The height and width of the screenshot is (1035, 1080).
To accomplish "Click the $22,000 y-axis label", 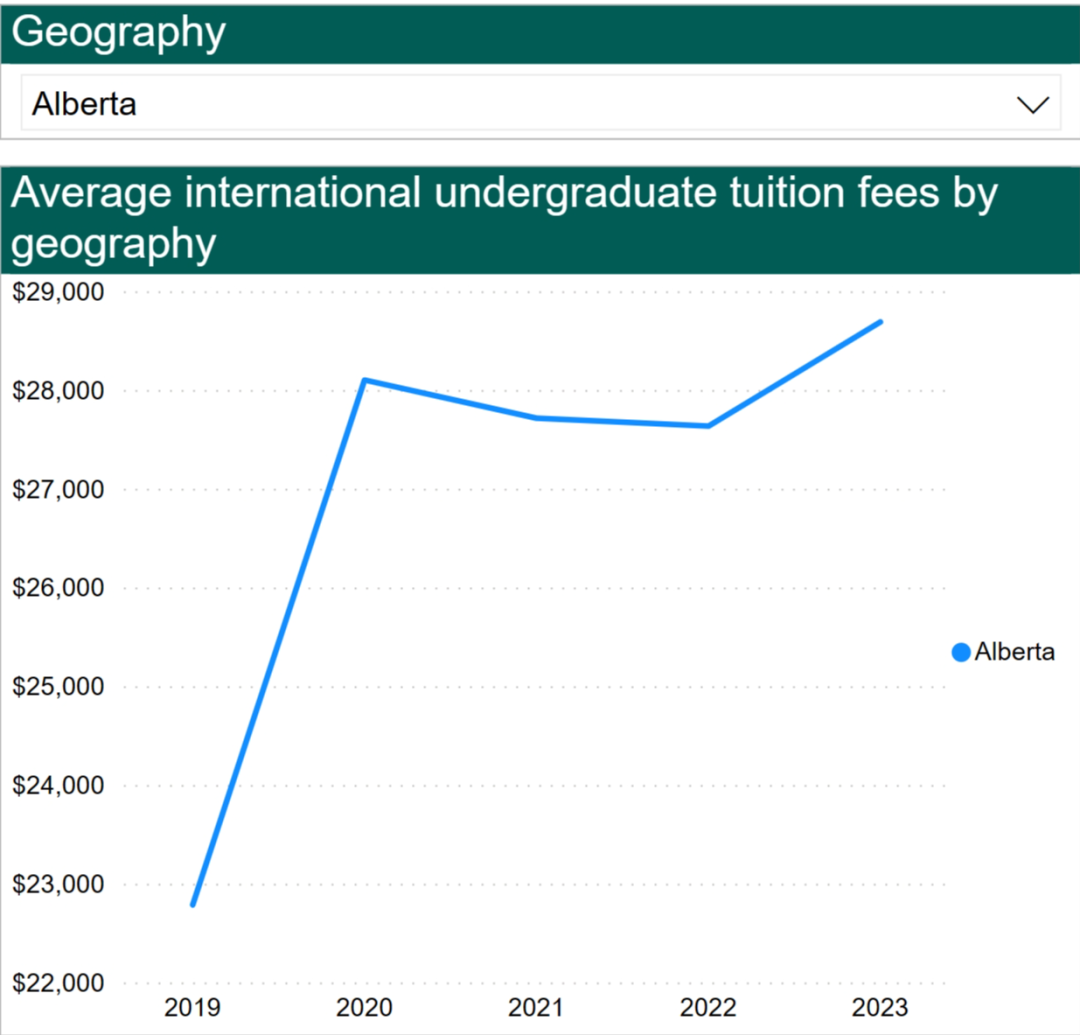I will (59, 983).
